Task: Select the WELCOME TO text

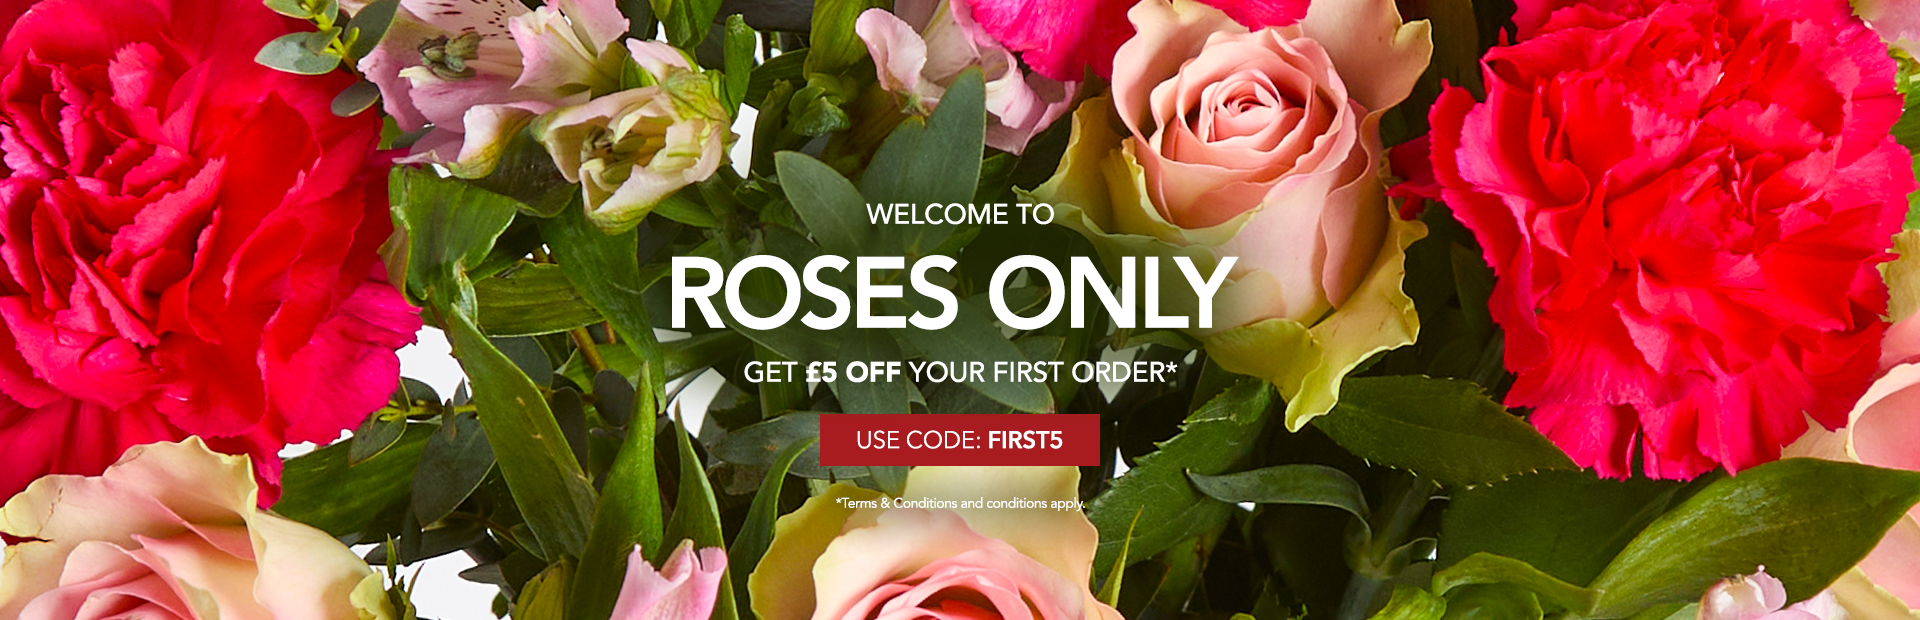Action: (x=960, y=214)
